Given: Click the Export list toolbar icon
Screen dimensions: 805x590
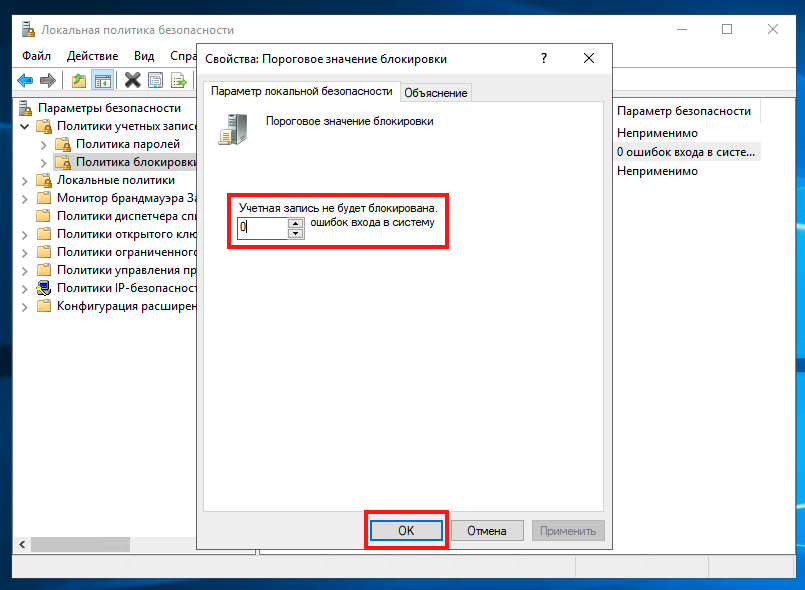Looking at the screenshot, I should (x=177, y=80).
